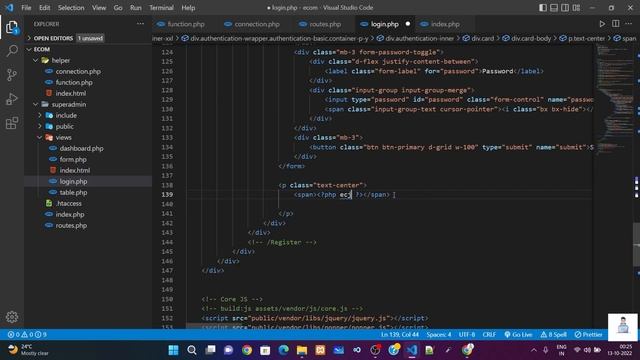The width and height of the screenshot is (640, 360).
Task: Open the Go menu
Action: tap(118, 8)
